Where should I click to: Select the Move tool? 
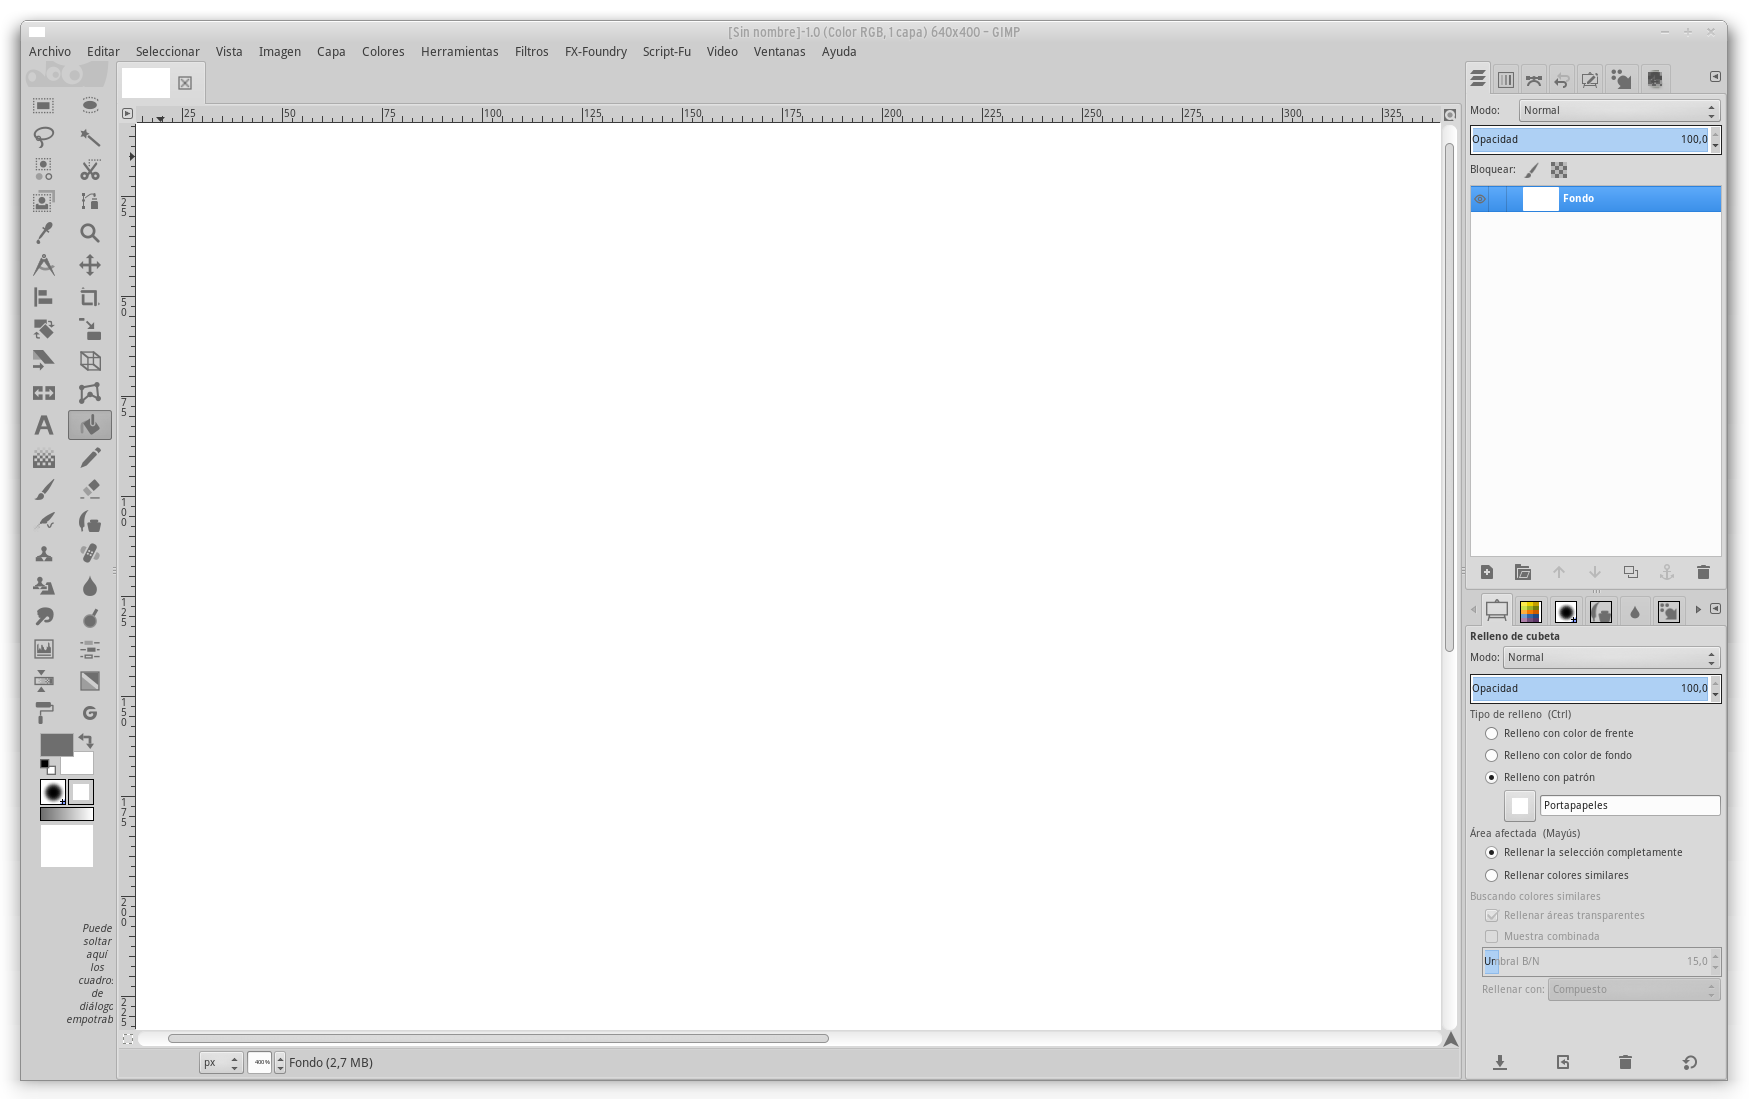(90, 265)
